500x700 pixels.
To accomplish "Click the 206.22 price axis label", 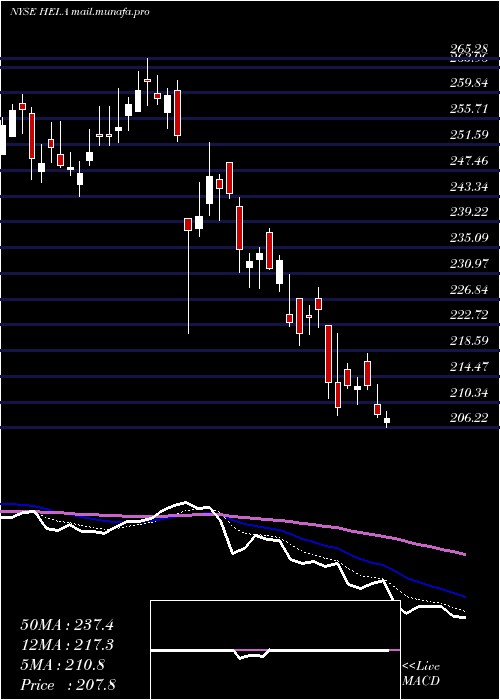I will click(469, 418).
